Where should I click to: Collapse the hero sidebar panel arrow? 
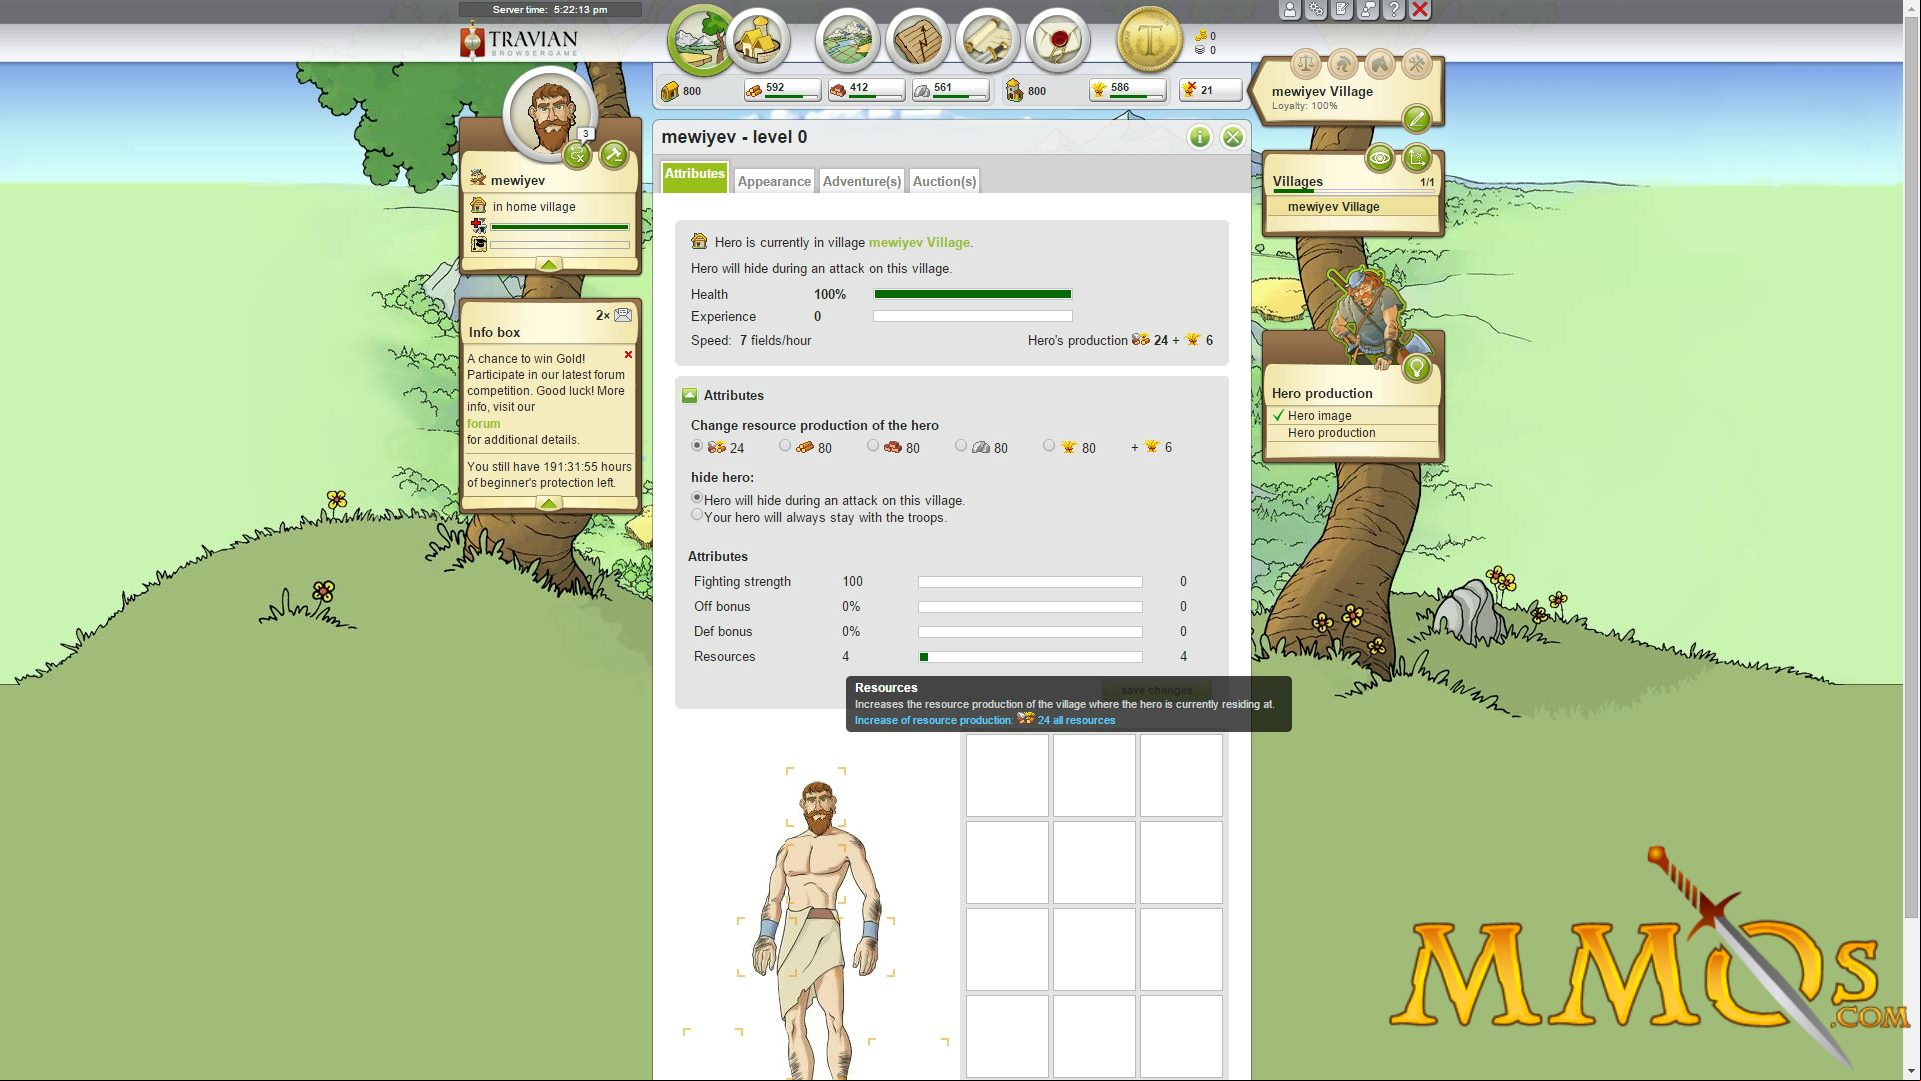coord(549,264)
